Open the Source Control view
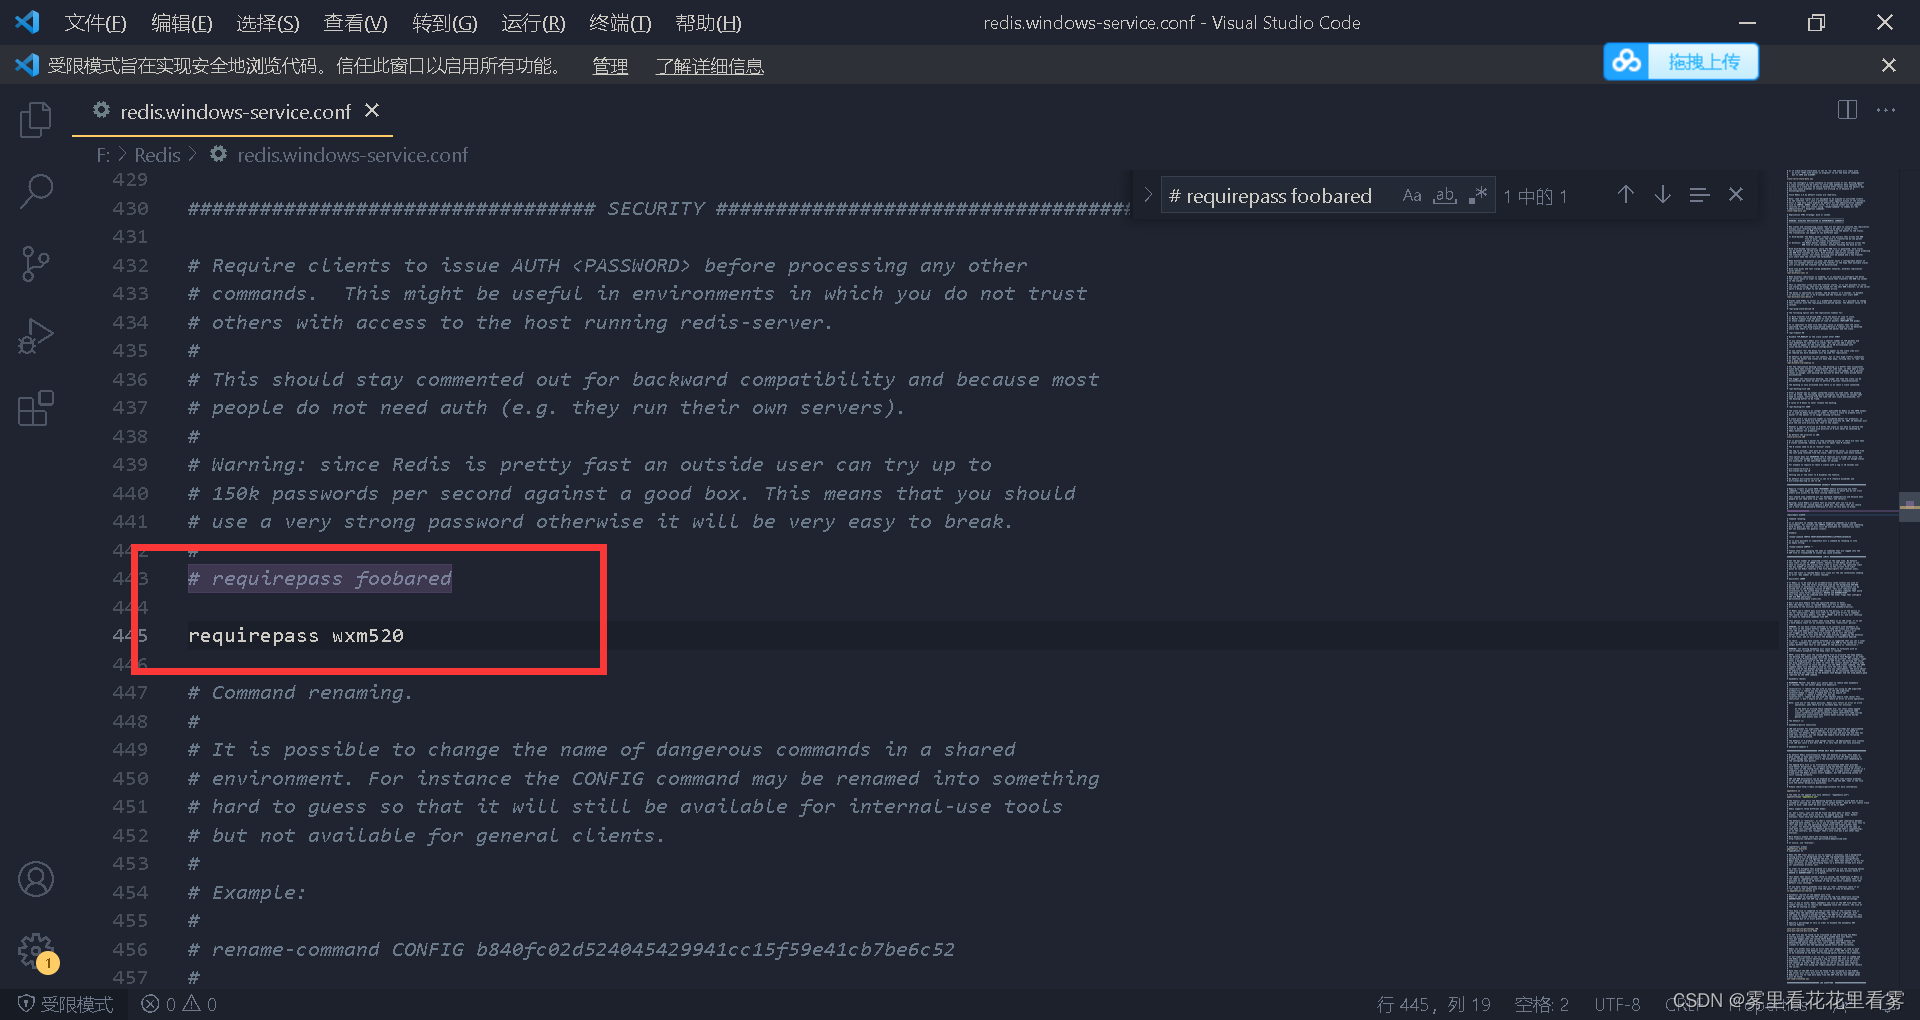 pyautogui.click(x=36, y=264)
